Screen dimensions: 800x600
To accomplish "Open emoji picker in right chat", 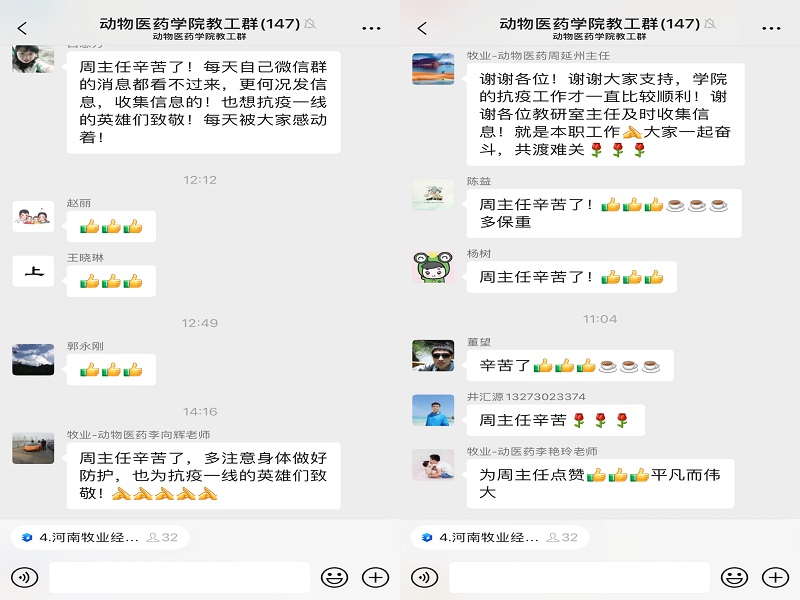I will point(734,578).
